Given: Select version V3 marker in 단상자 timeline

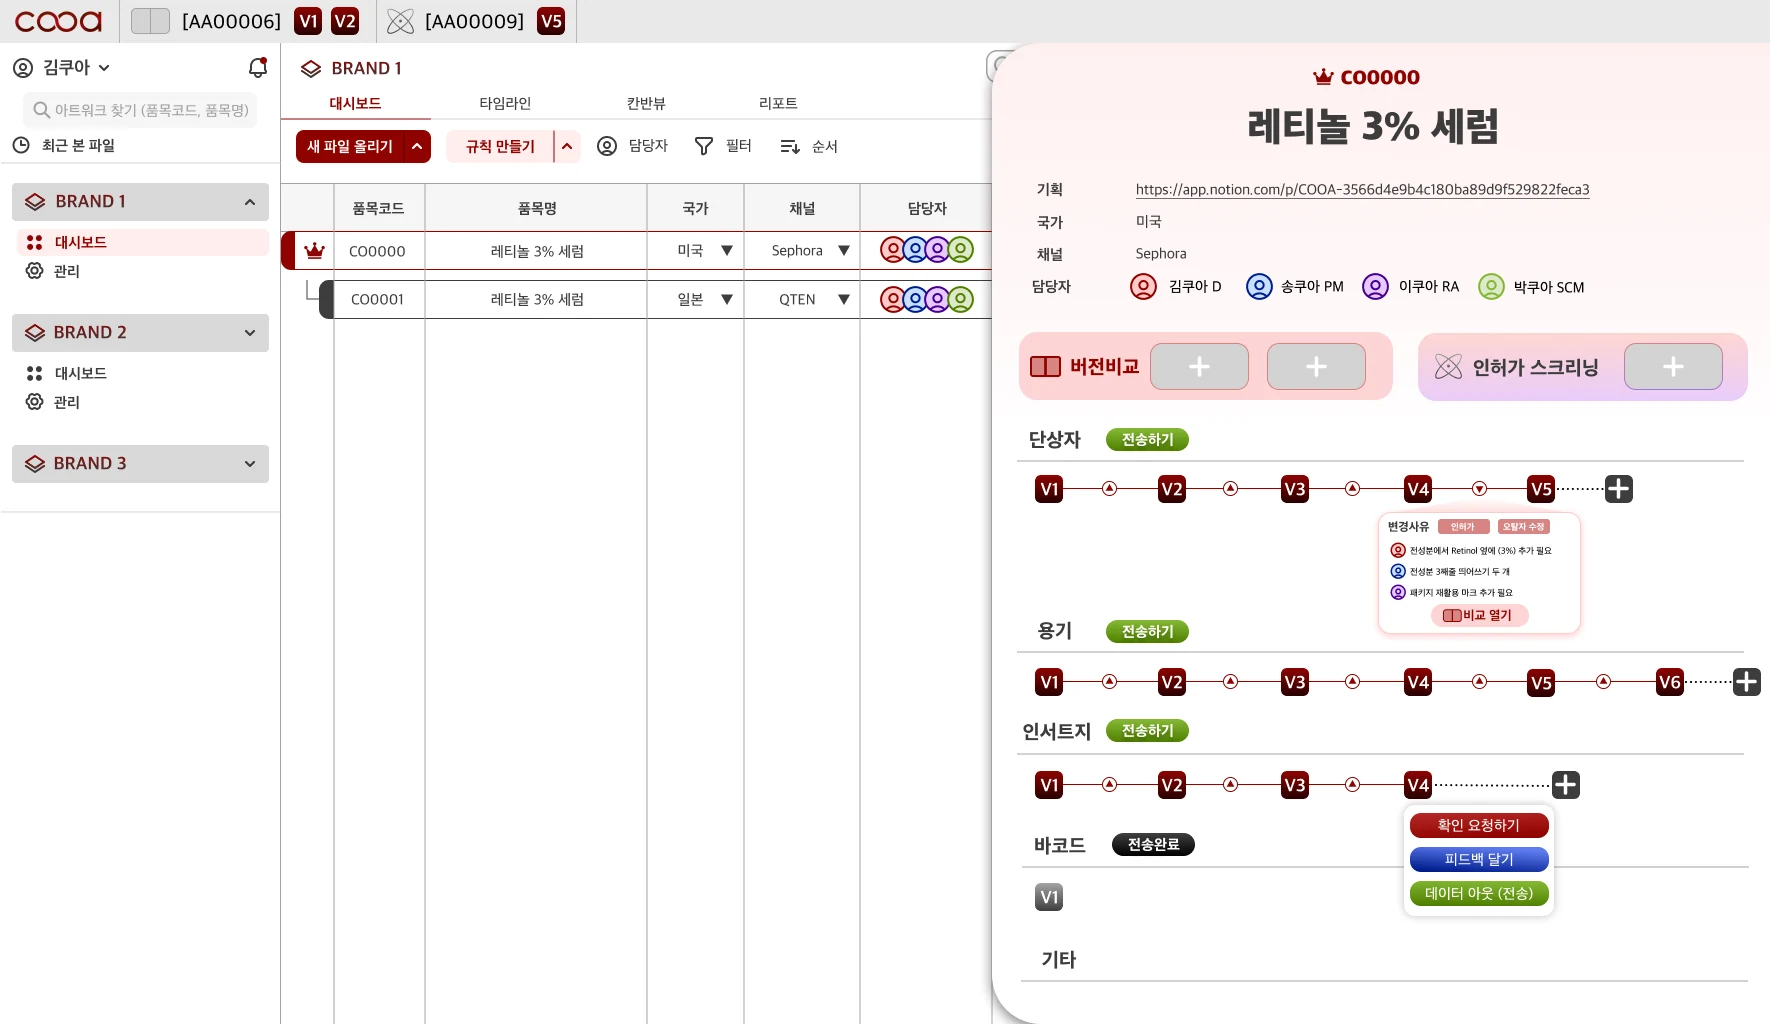Looking at the screenshot, I should 1295,489.
